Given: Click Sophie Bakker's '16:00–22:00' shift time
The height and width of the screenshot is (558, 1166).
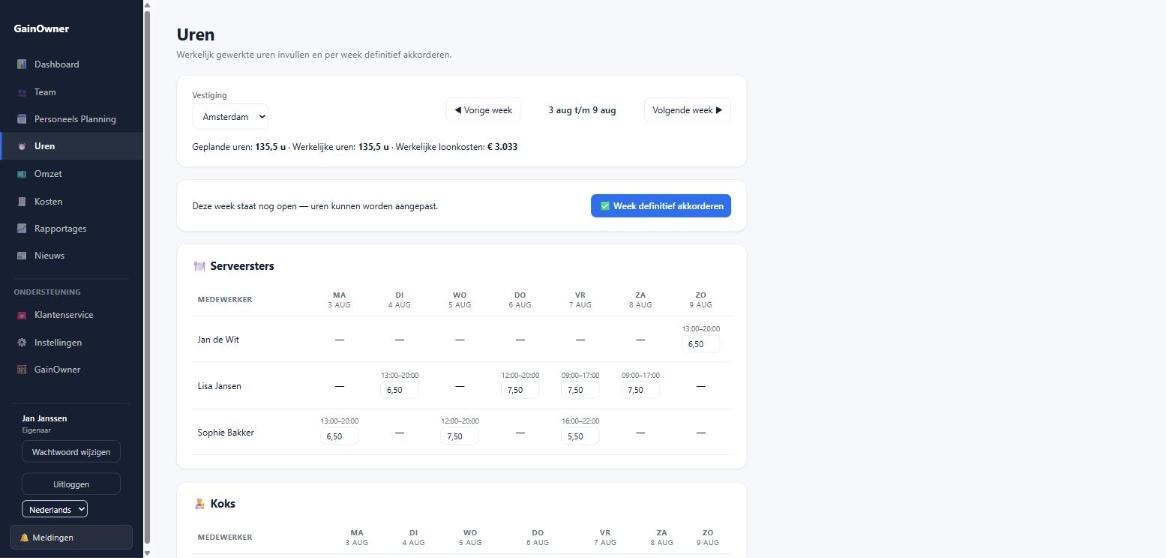Looking at the screenshot, I should pos(580,421).
